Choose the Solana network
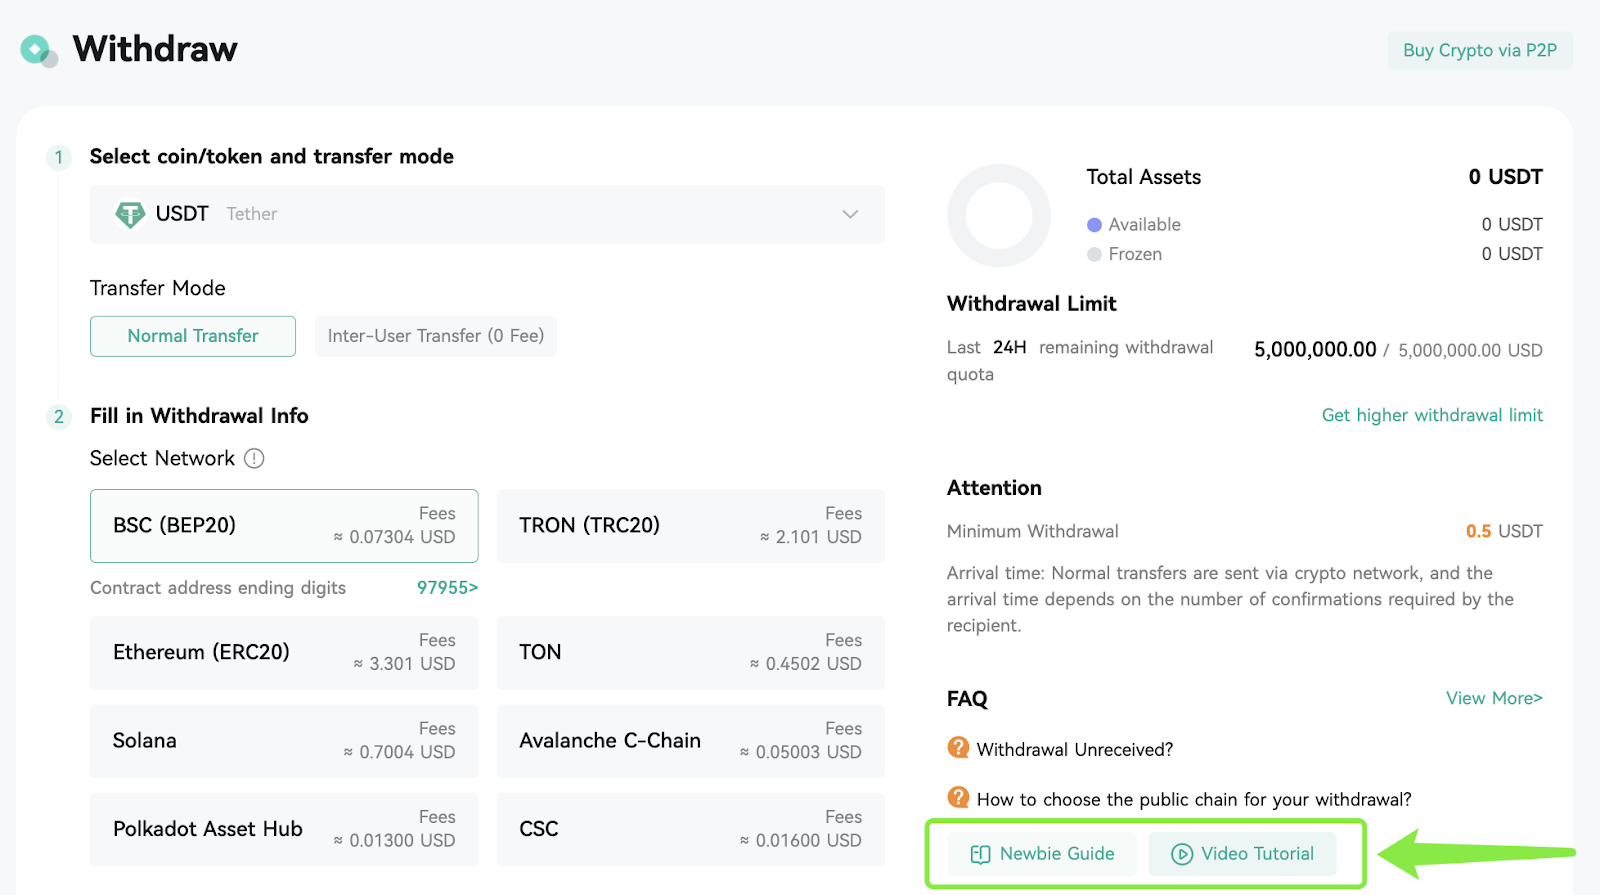Image resolution: width=1600 pixels, height=895 pixels. click(x=284, y=741)
